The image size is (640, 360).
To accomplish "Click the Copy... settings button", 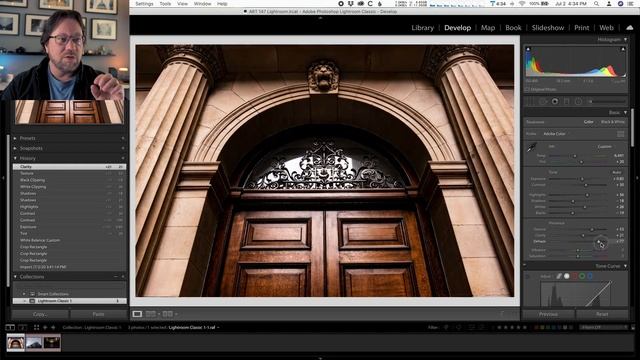I will tap(40, 314).
